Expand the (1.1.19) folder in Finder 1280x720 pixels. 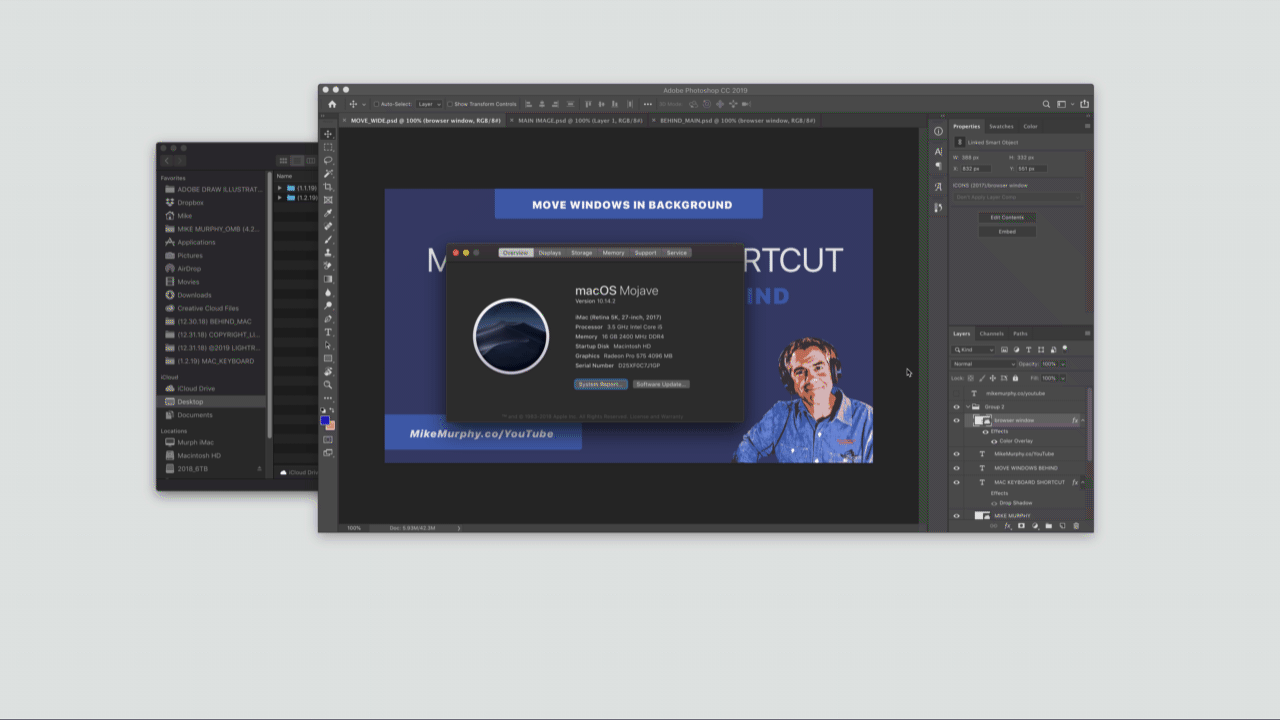coord(280,188)
